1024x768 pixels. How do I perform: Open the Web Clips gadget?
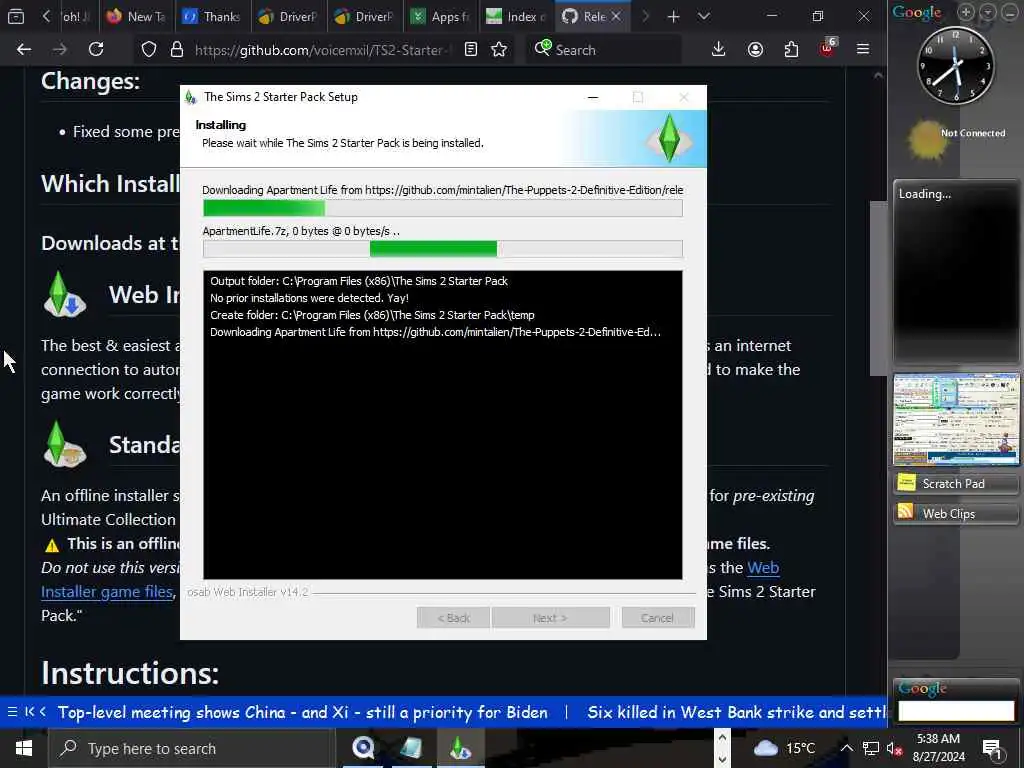pyautogui.click(x=956, y=513)
